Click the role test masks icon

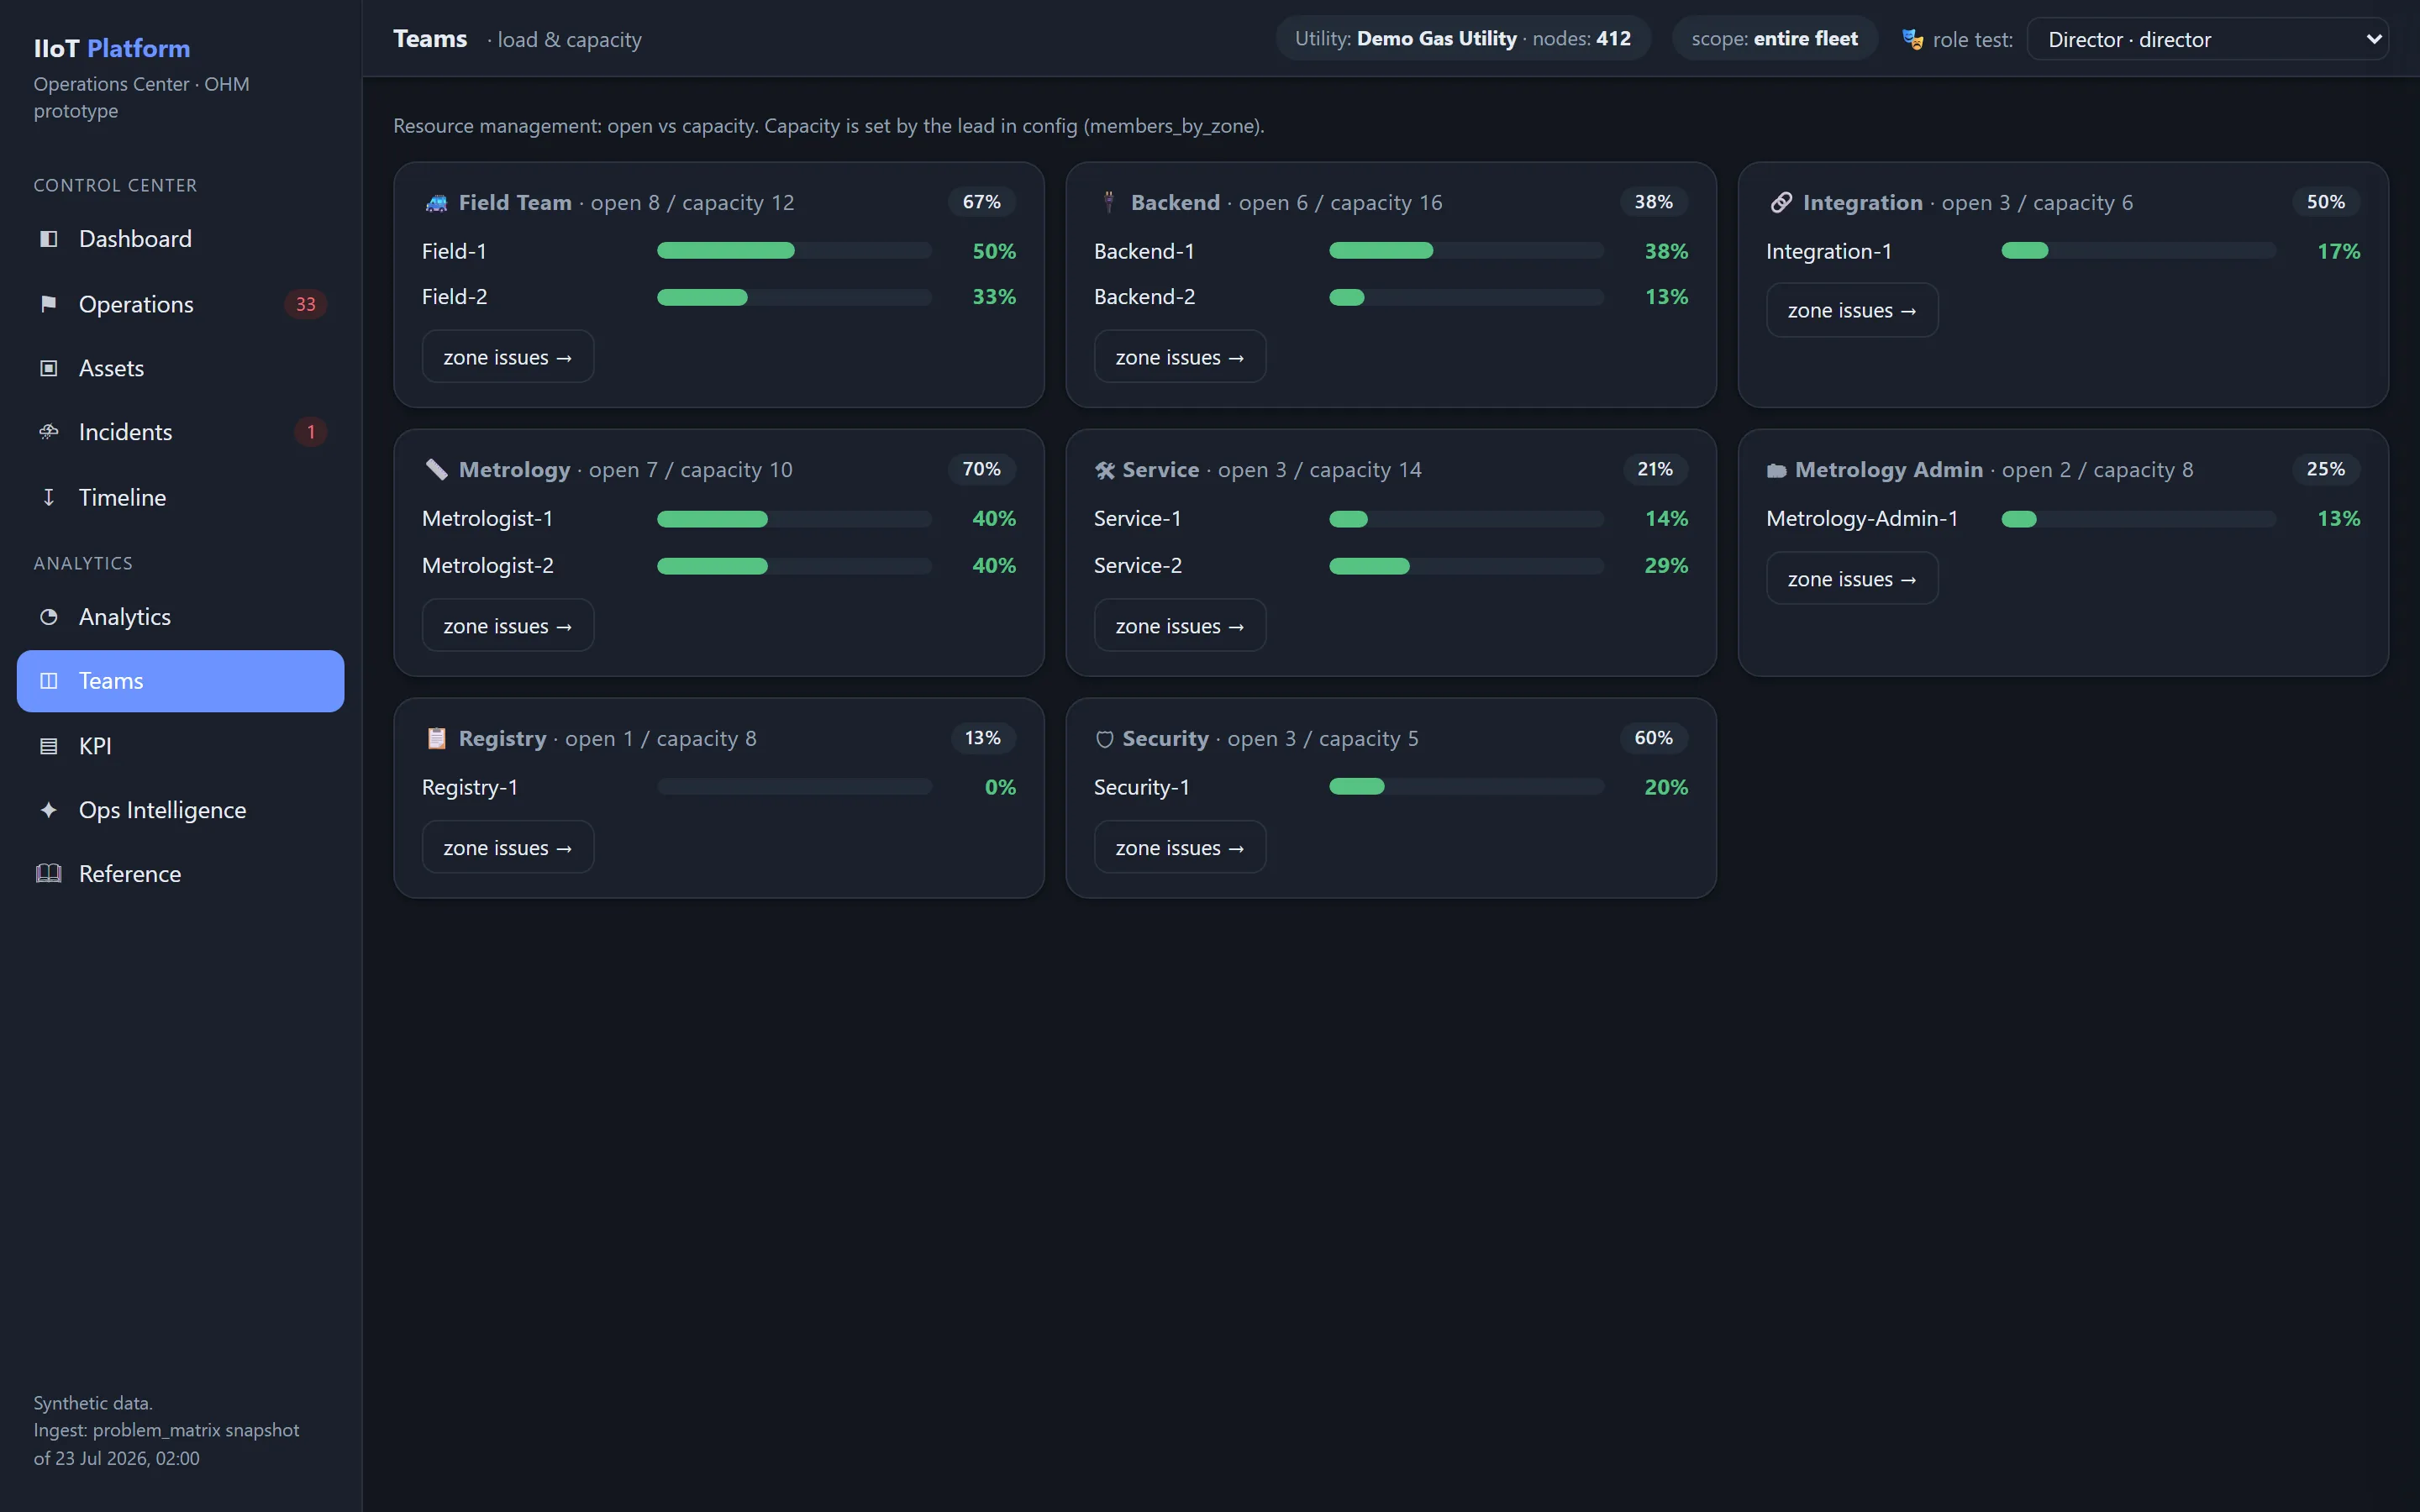pyautogui.click(x=1912, y=40)
